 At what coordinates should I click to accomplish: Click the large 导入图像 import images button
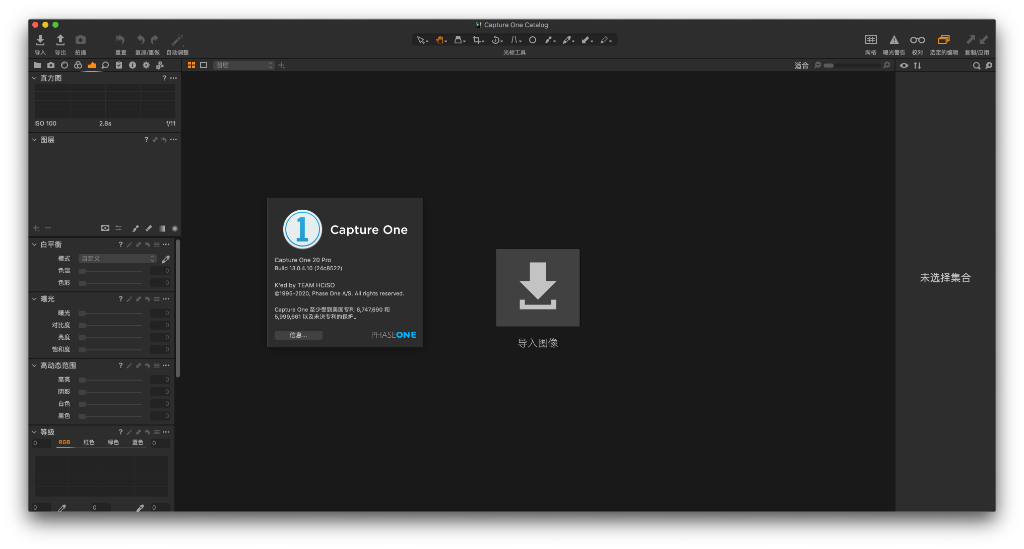[x=537, y=287]
